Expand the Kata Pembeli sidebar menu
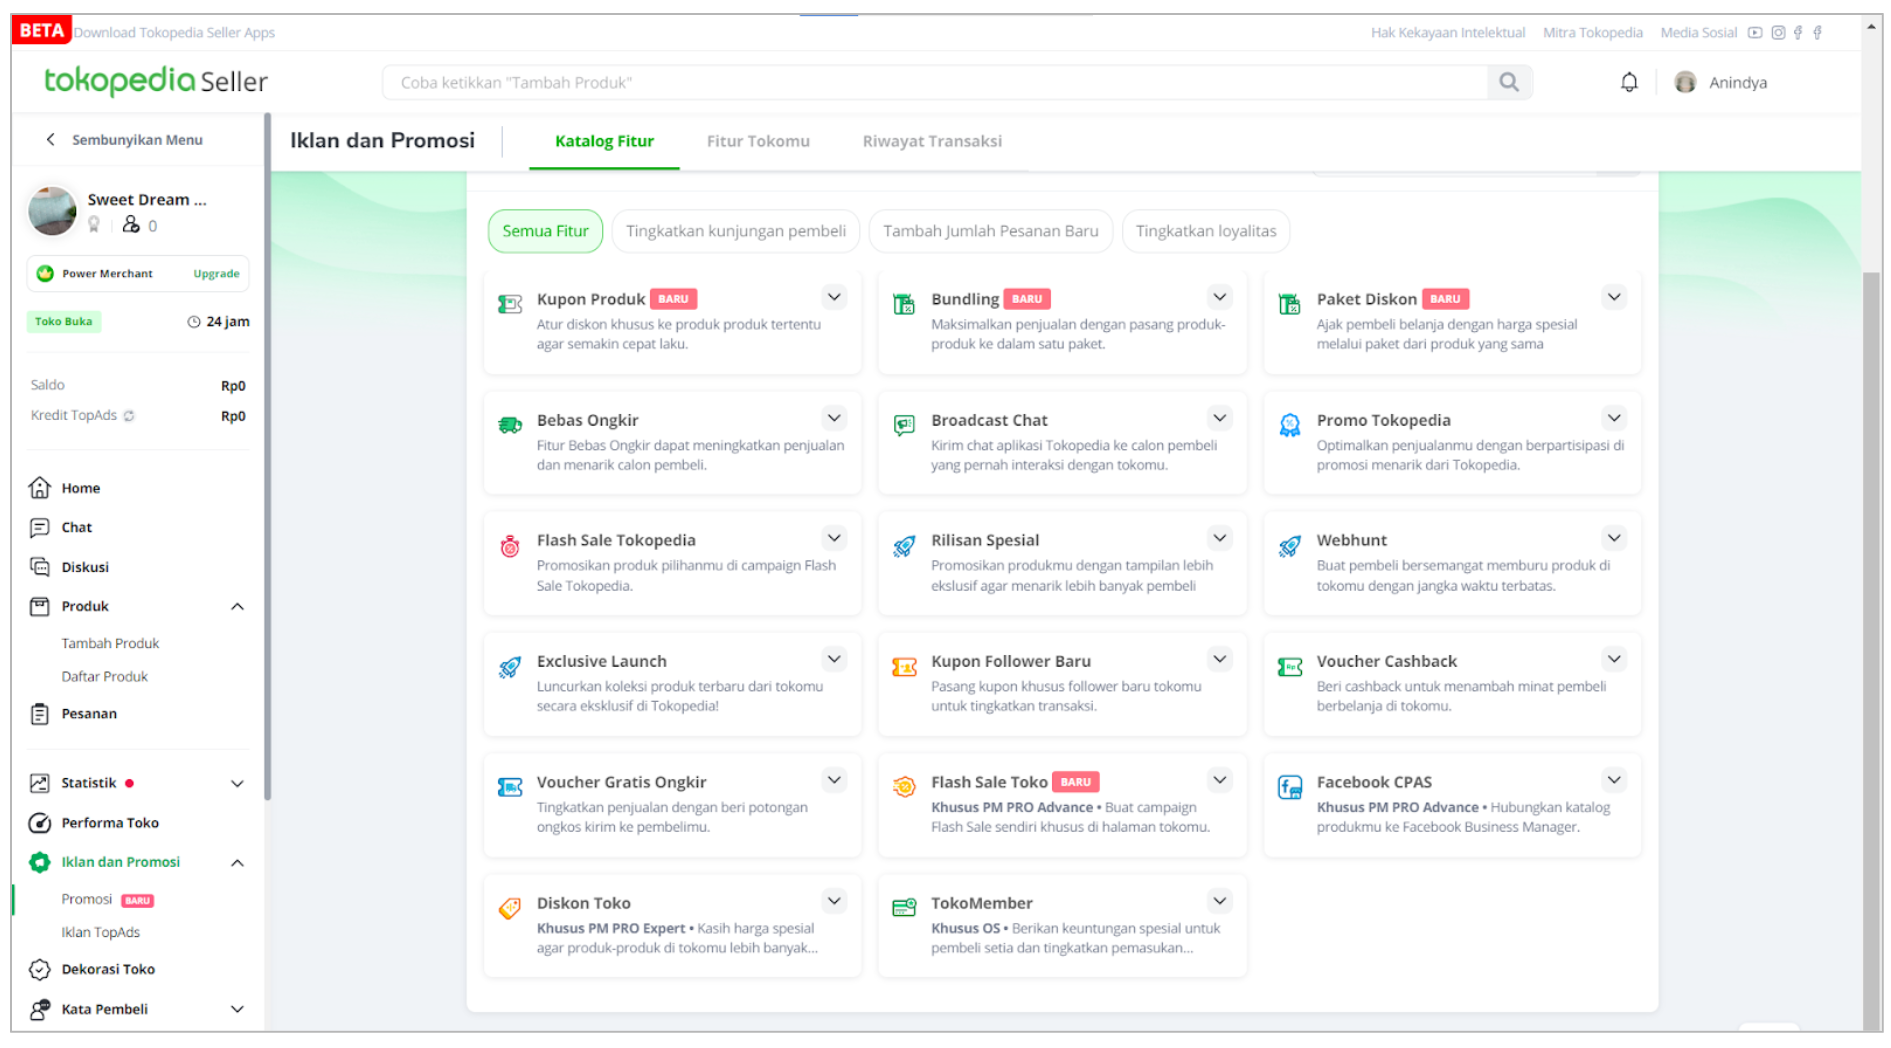This screenshot has width=1891, height=1048. pos(237,1010)
